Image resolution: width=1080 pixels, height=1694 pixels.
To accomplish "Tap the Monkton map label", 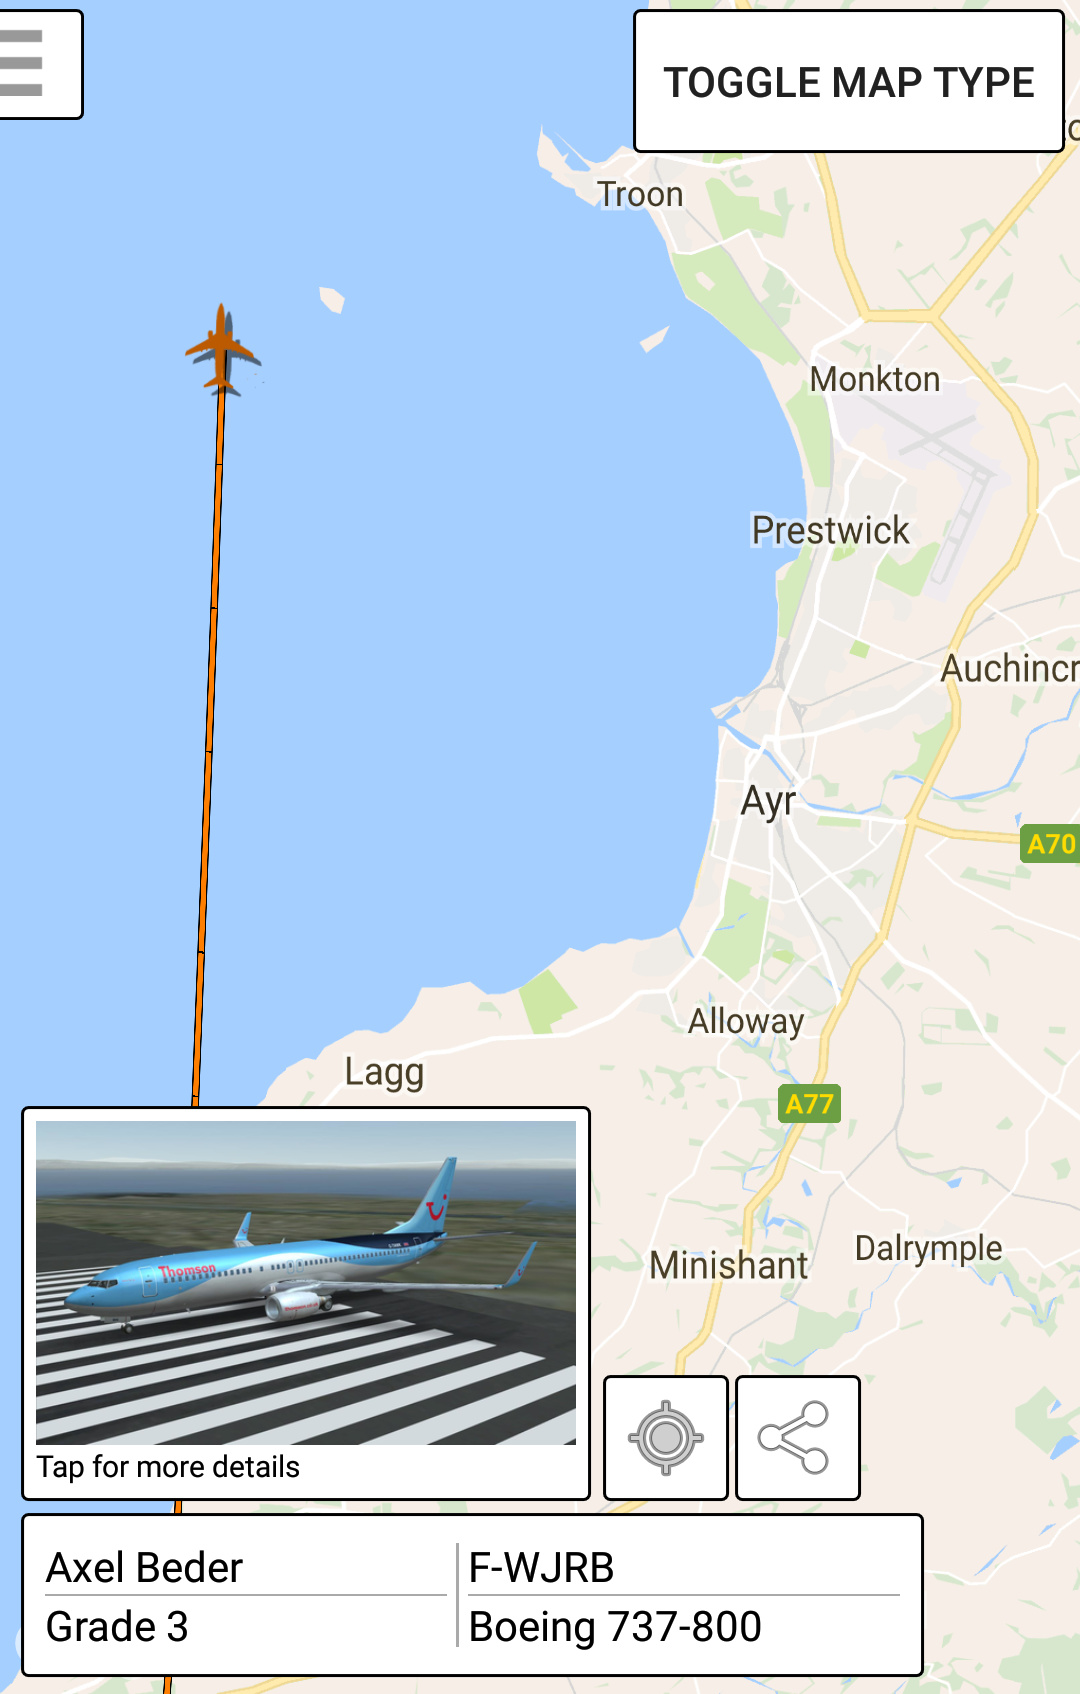I will (x=875, y=379).
